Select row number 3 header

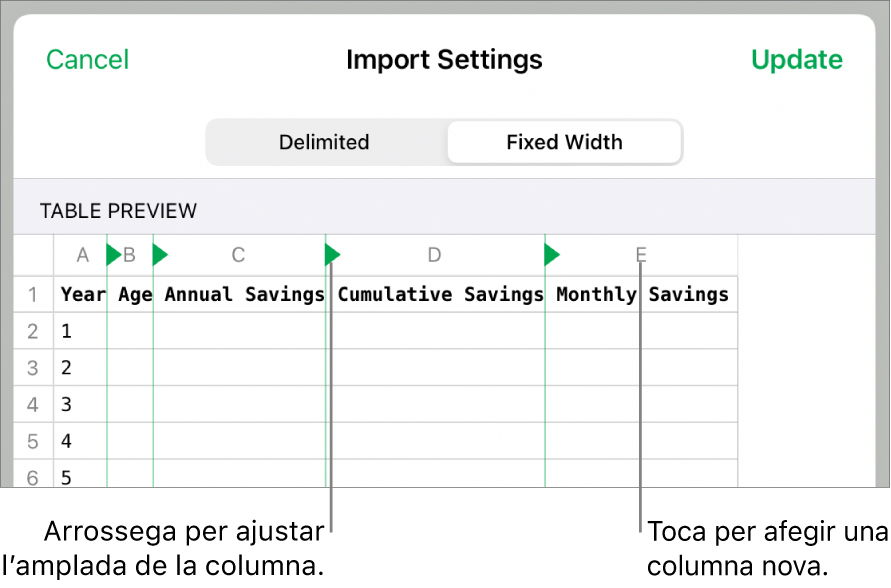[x=33, y=368]
